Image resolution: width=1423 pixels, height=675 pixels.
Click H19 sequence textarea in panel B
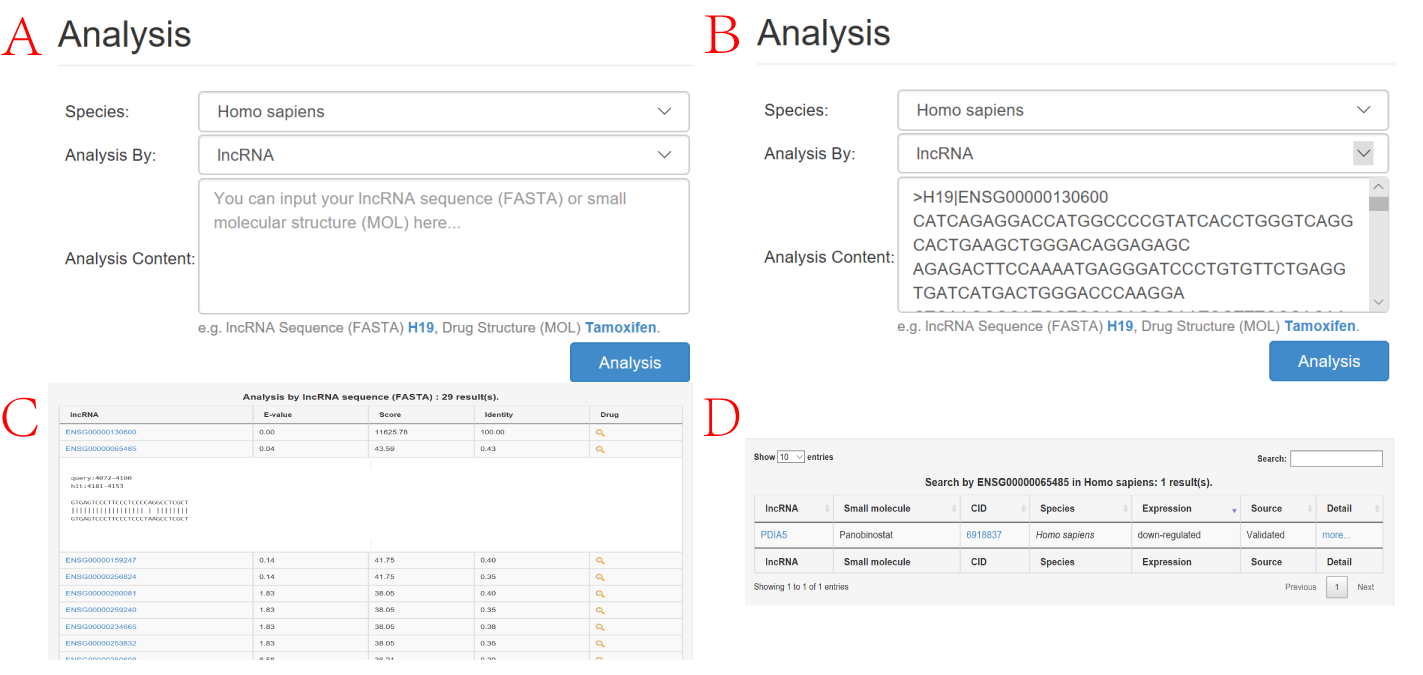1133,245
